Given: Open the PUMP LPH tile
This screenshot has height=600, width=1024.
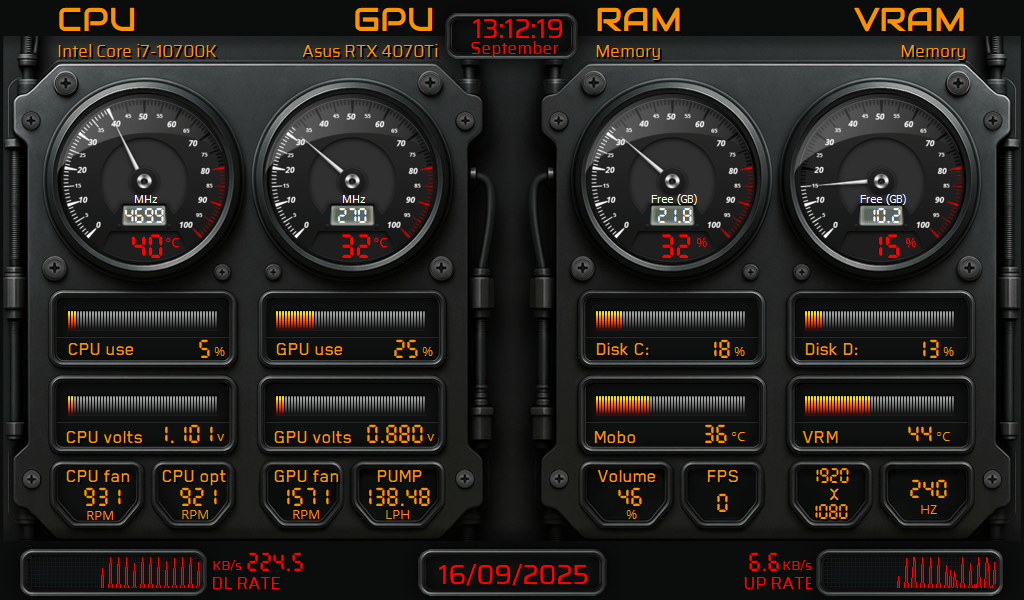Looking at the screenshot, I should pyautogui.click(x=399, y=492).
